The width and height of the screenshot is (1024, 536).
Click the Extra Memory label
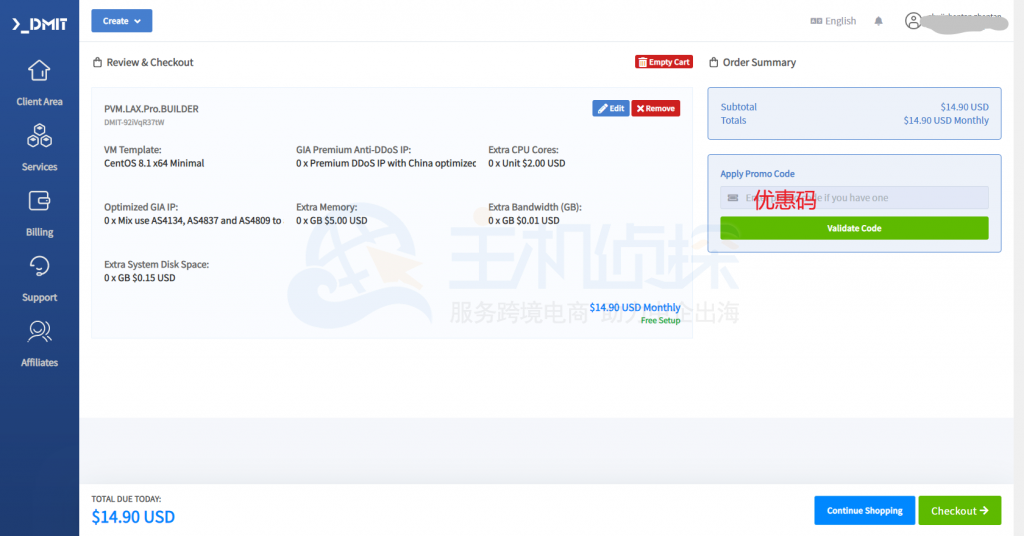click(327, 208)
